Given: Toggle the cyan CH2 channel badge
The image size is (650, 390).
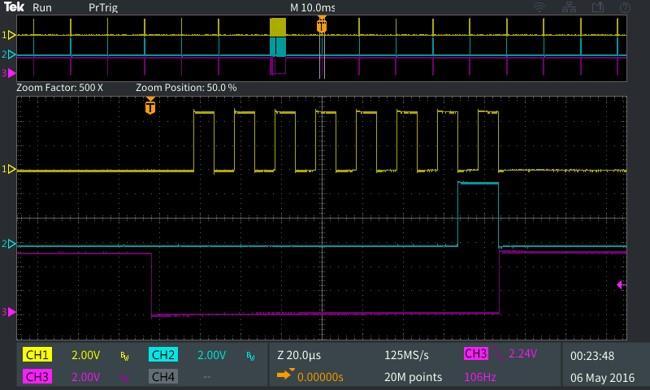Looking at the screenshot, I should (x=163, y=355).
